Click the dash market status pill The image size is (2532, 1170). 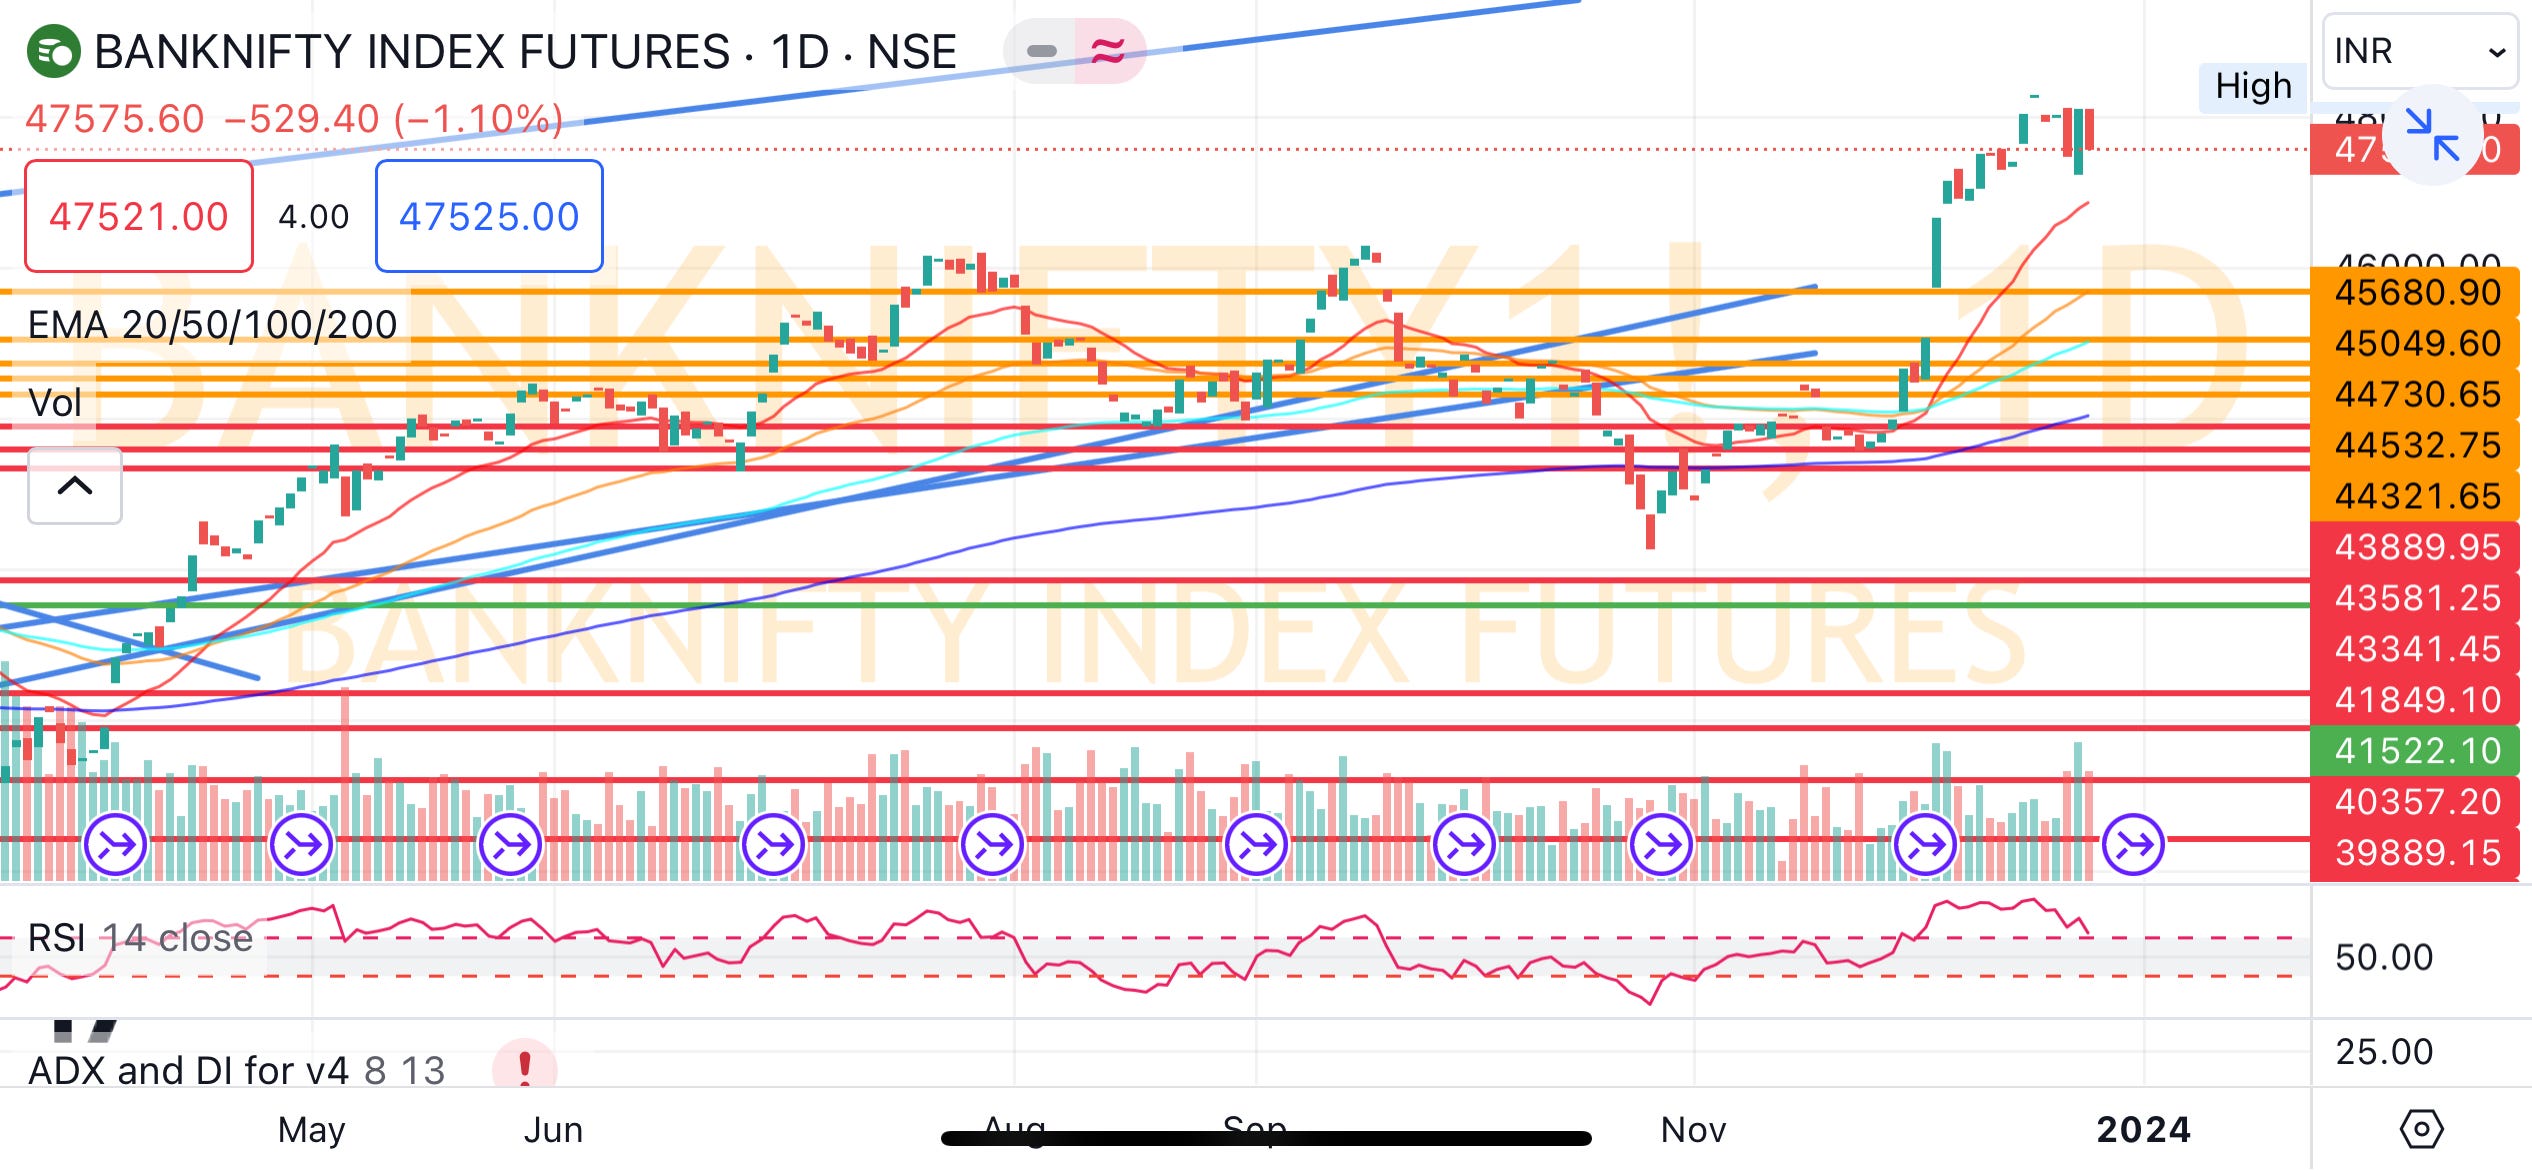pyautogui.click(x=1041, y=51)
